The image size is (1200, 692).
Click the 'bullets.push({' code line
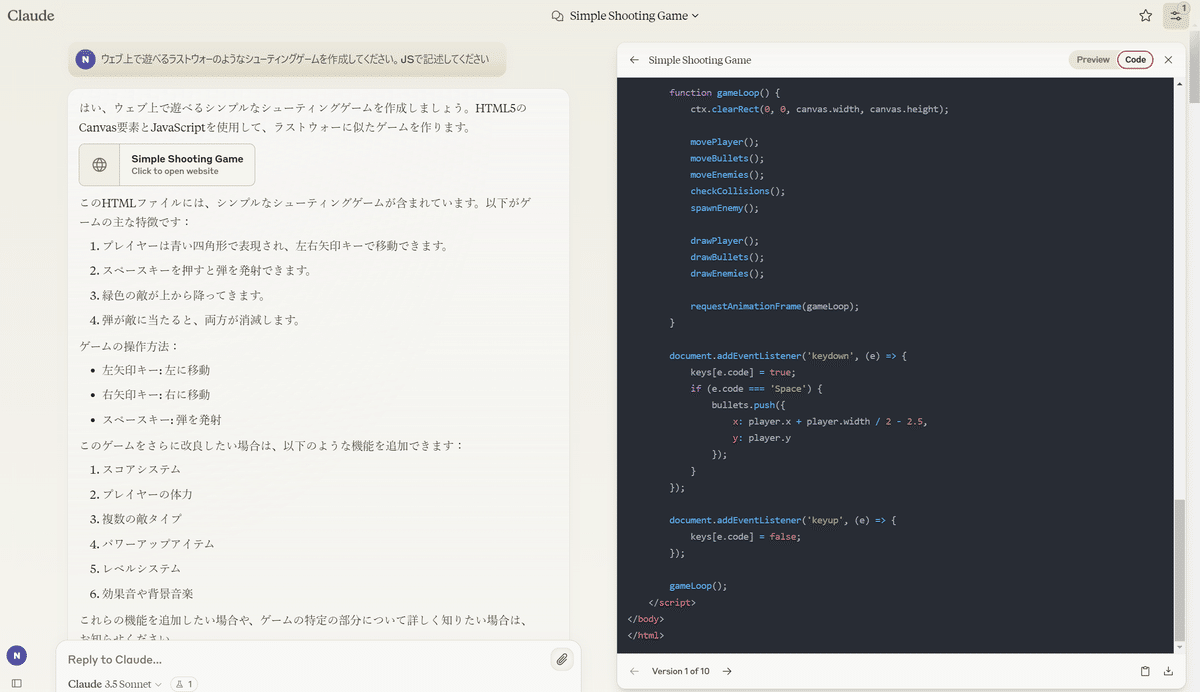pyautogui.click(x=749, y=405)
